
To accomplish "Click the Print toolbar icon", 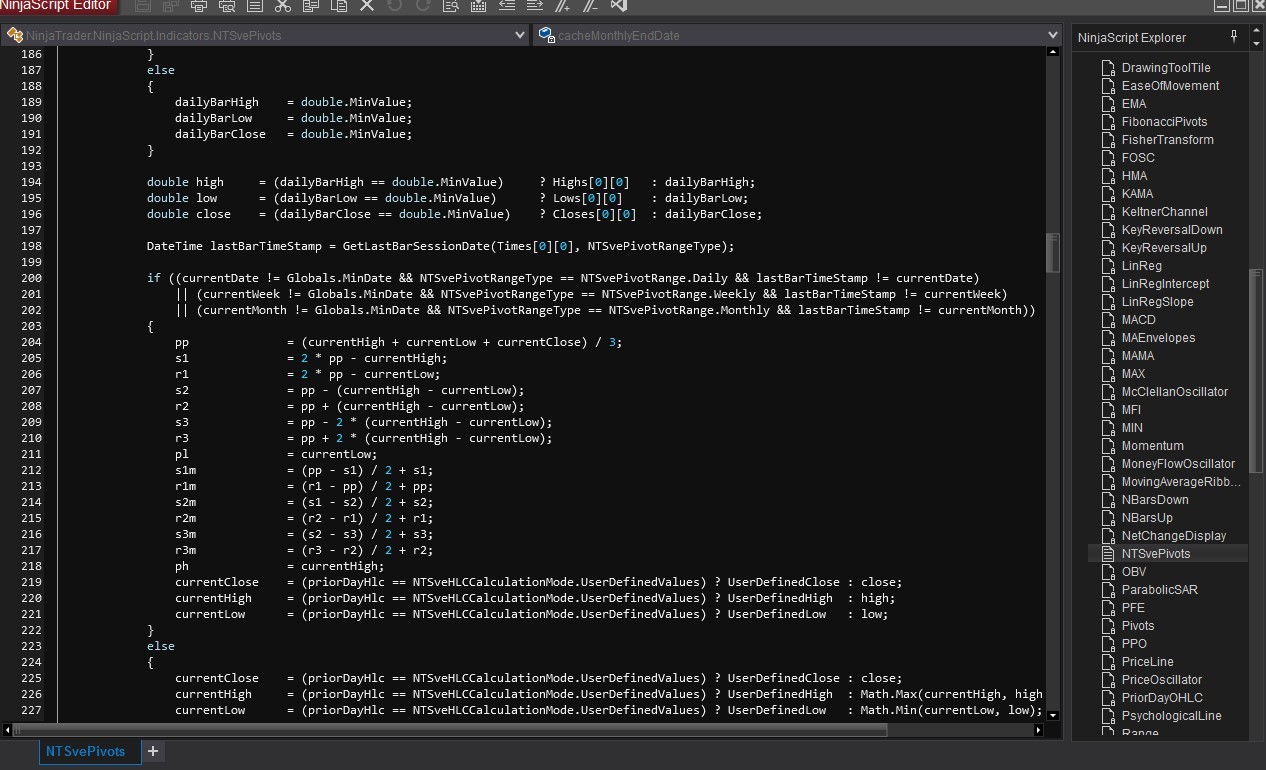I will 199,6.
